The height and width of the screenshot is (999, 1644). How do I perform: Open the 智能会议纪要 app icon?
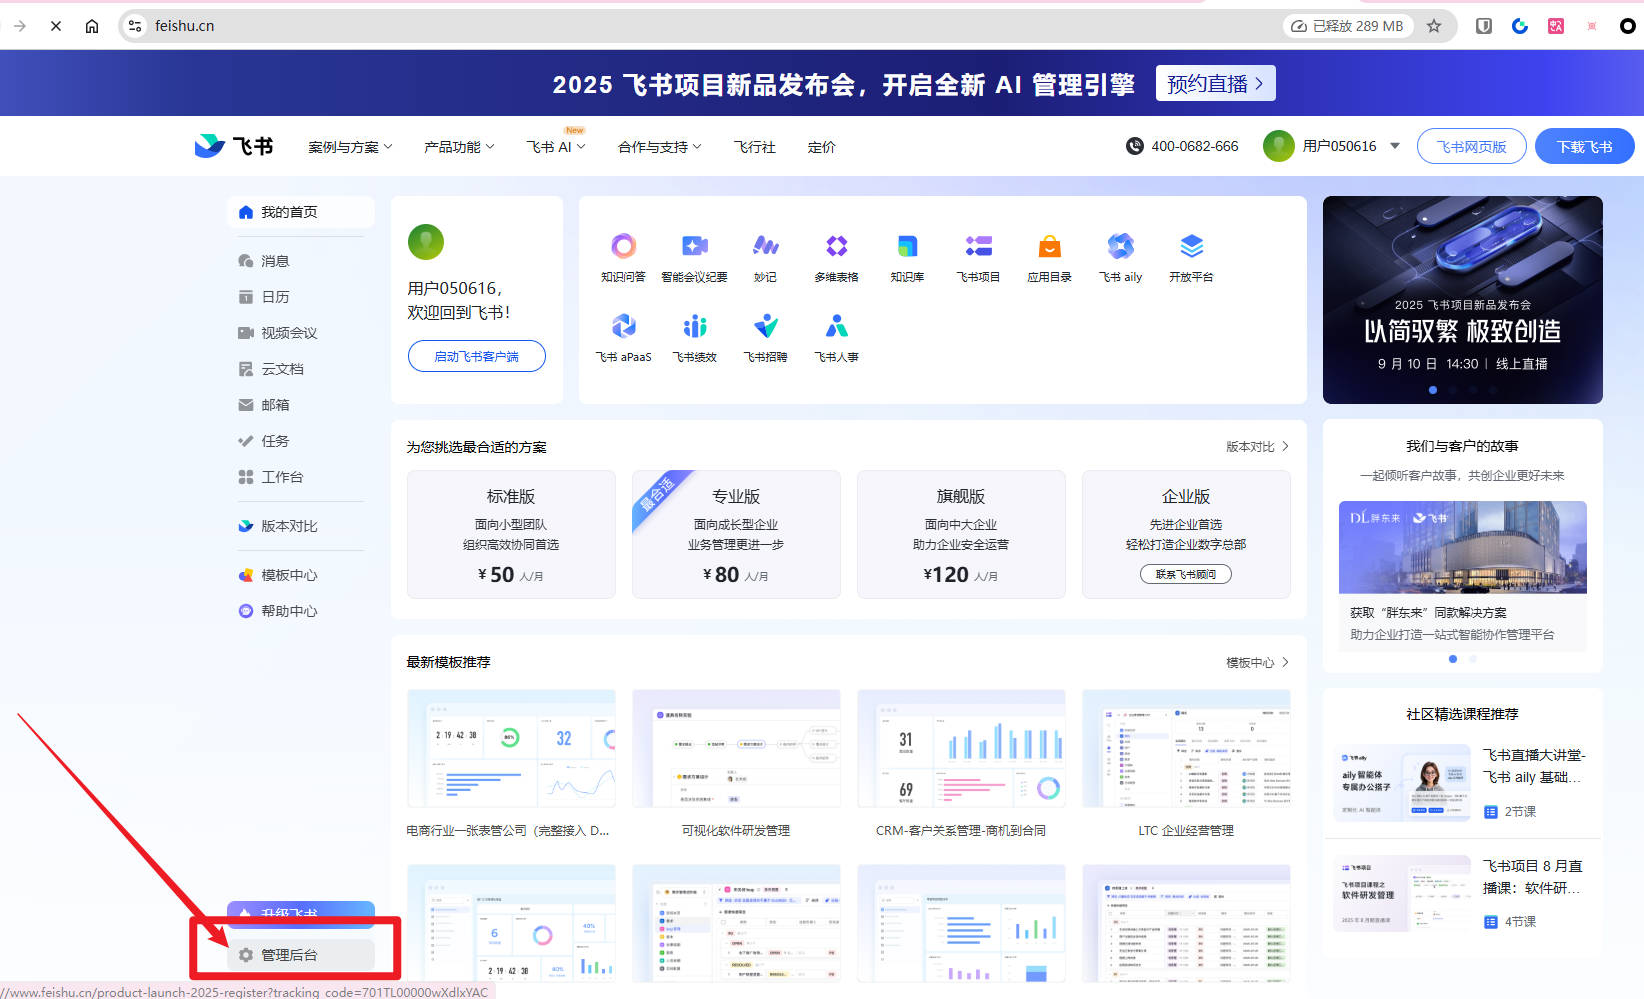tap(694, 246)
